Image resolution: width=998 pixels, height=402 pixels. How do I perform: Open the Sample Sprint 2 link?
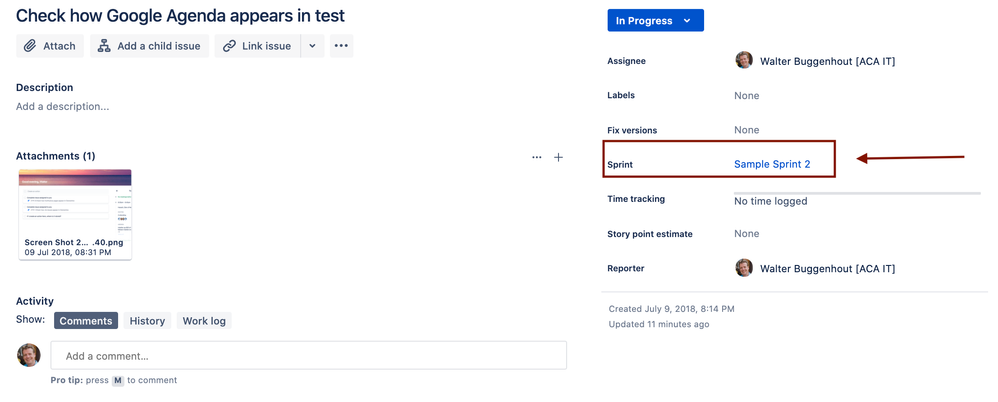772,164
